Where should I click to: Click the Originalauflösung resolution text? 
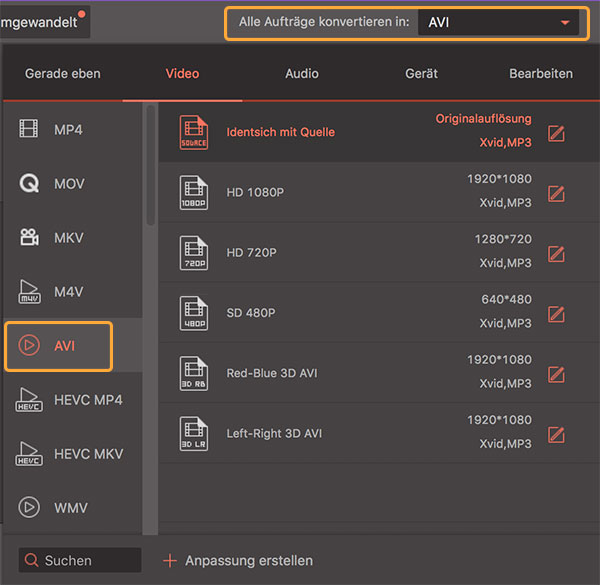coord(483,119)
